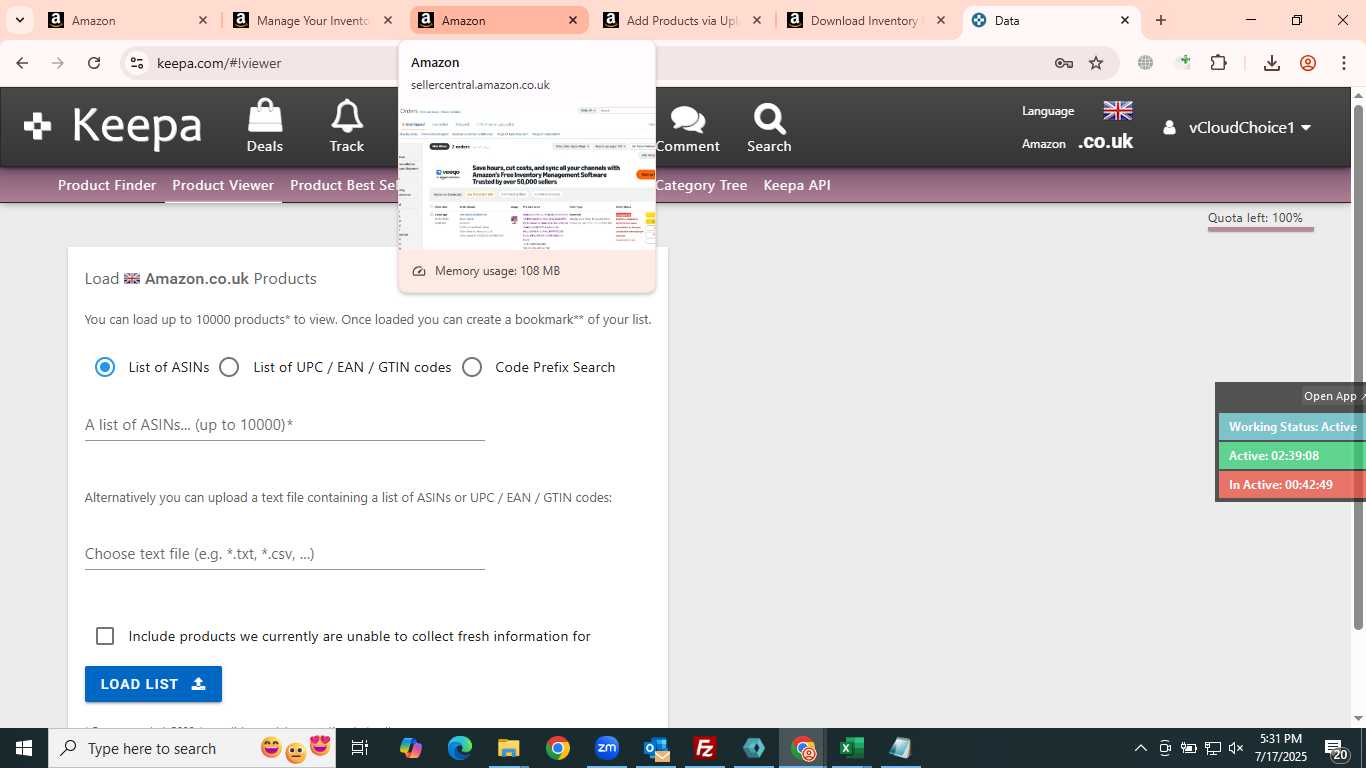Open the Keepa Deals shopping bag icon
1366x768 pixels.
tap(265, 126)
